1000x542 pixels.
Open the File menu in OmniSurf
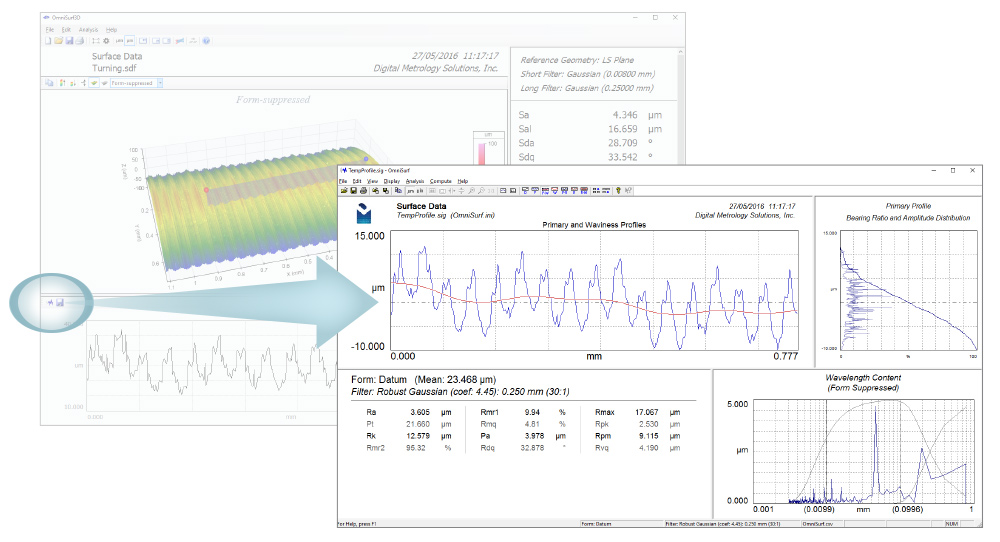(342, 181)
